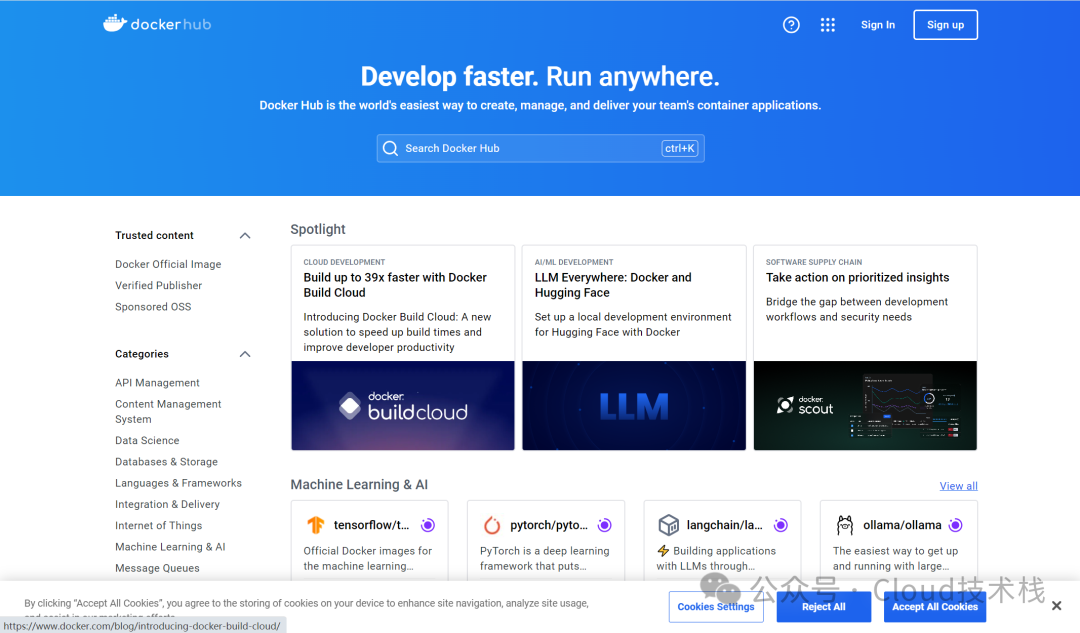Click the badge icon beside tensorflow

pos(428,525)
